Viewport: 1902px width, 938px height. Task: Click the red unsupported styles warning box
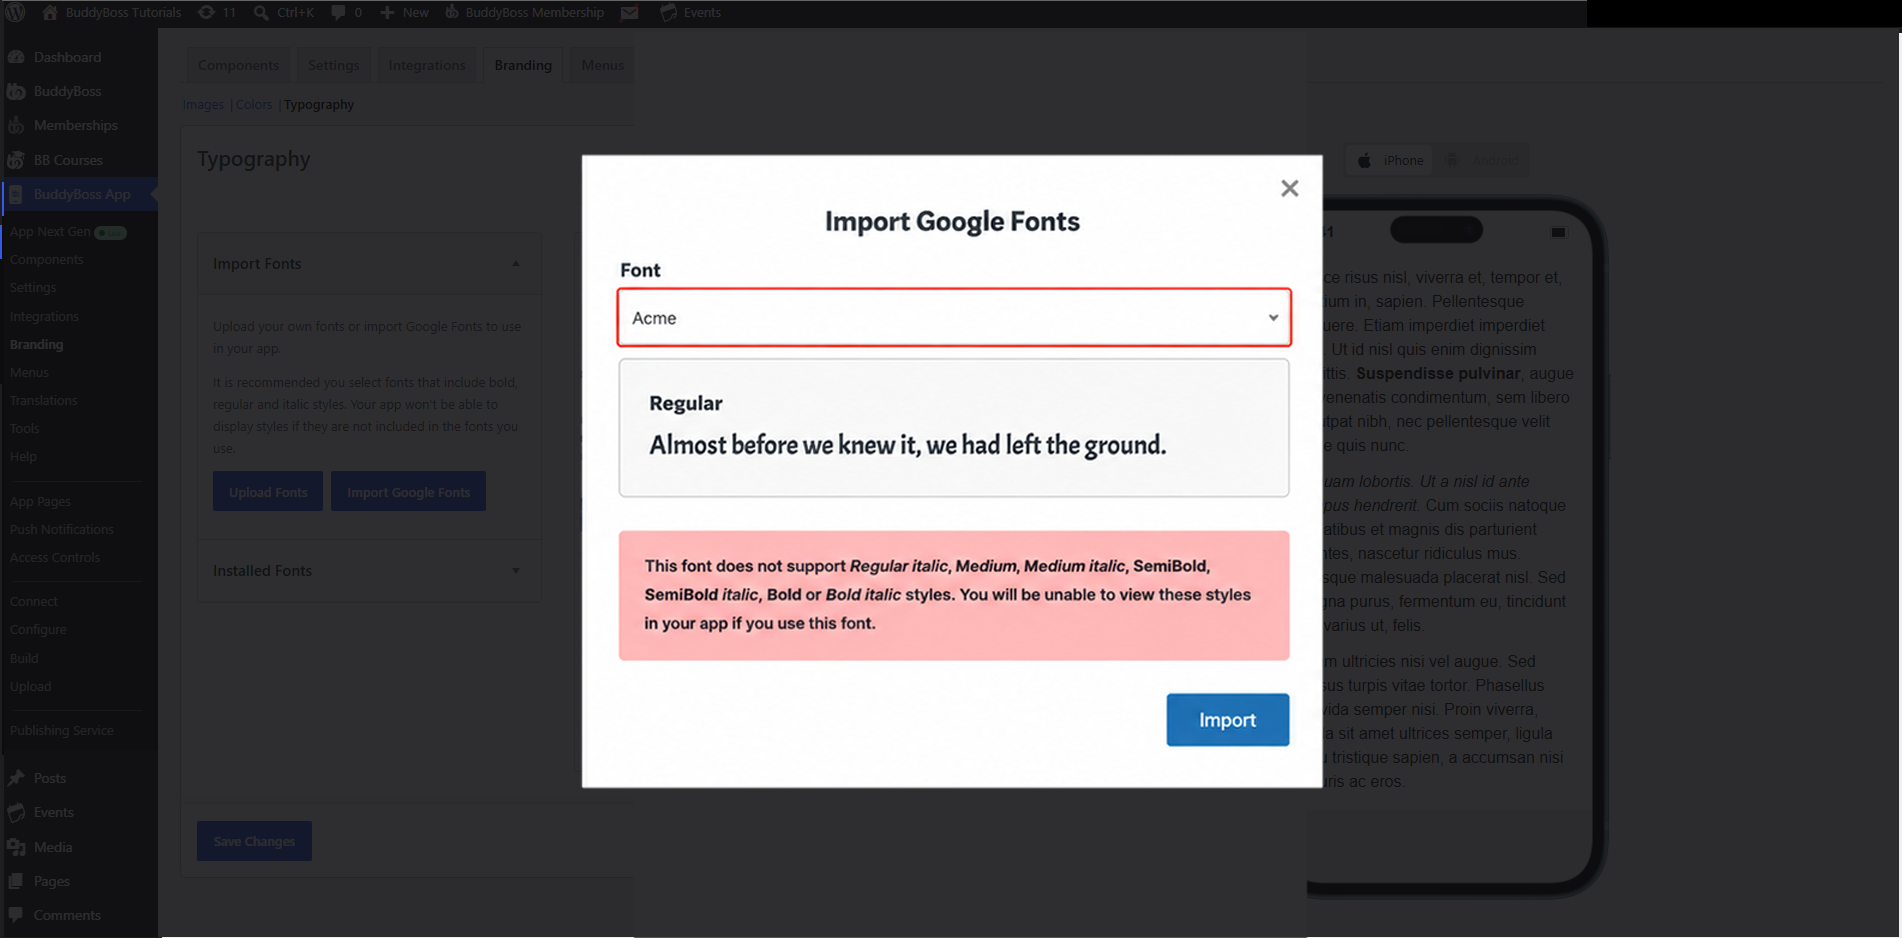[954, 595]
